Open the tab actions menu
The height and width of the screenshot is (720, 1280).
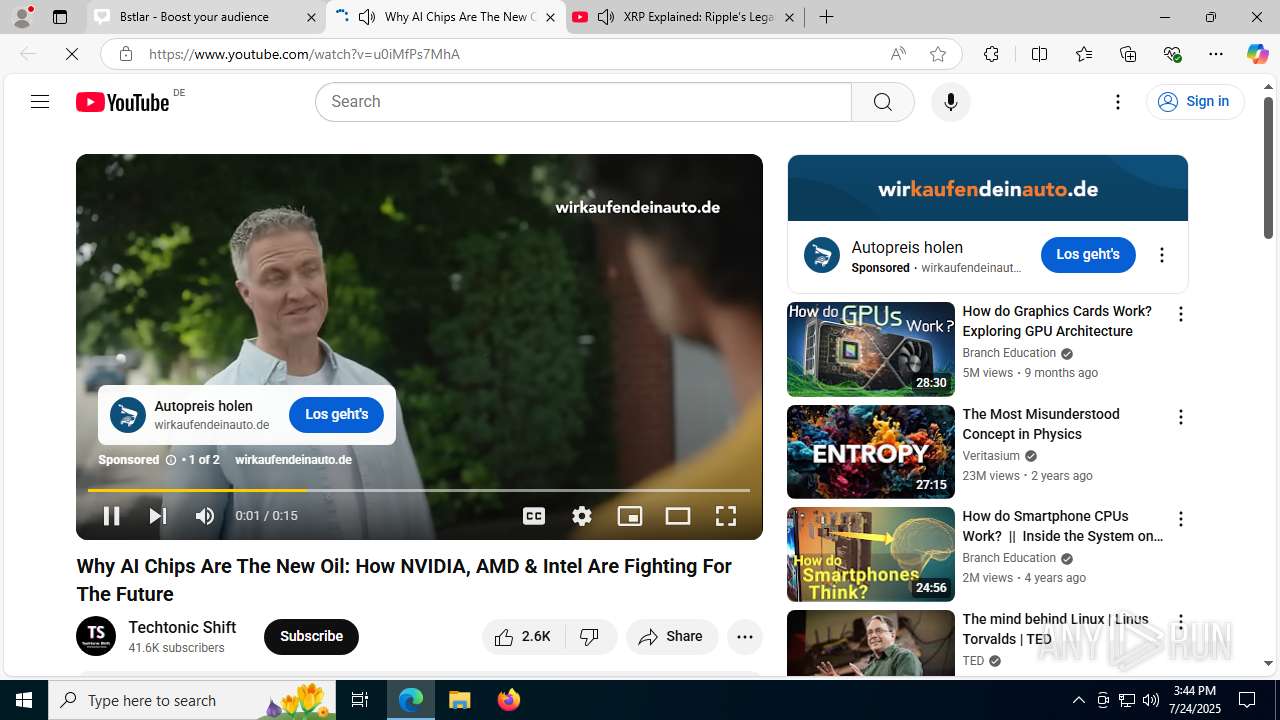point(60,17)
